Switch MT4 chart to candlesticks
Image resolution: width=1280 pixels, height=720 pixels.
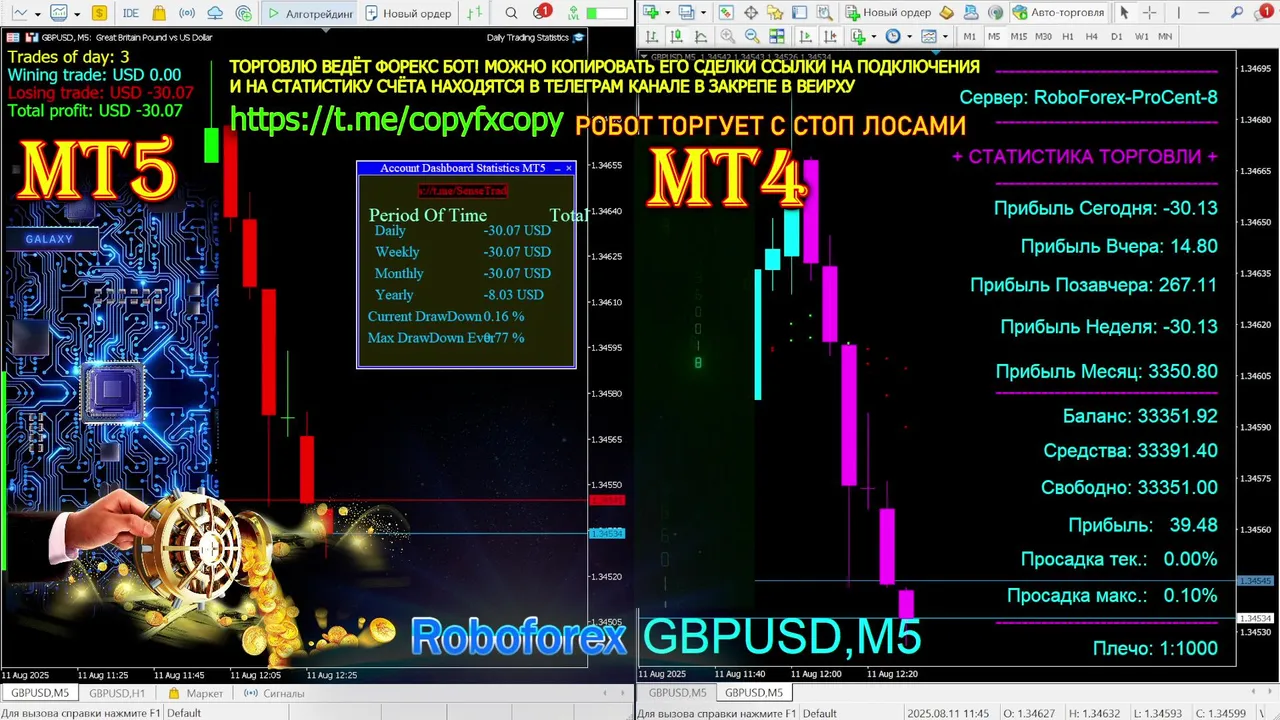click(x=676, y=36)
